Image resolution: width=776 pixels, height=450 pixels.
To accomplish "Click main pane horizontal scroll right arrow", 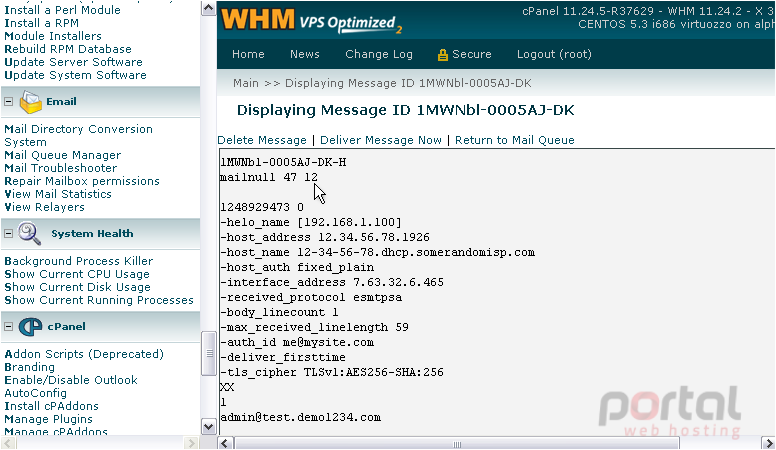I will (769, 443).
